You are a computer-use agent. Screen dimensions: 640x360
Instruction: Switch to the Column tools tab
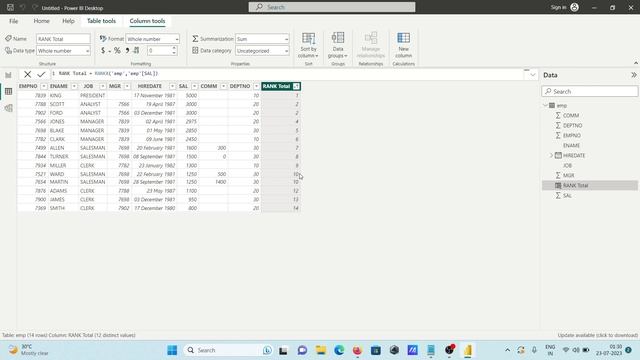tap(147, 21)
